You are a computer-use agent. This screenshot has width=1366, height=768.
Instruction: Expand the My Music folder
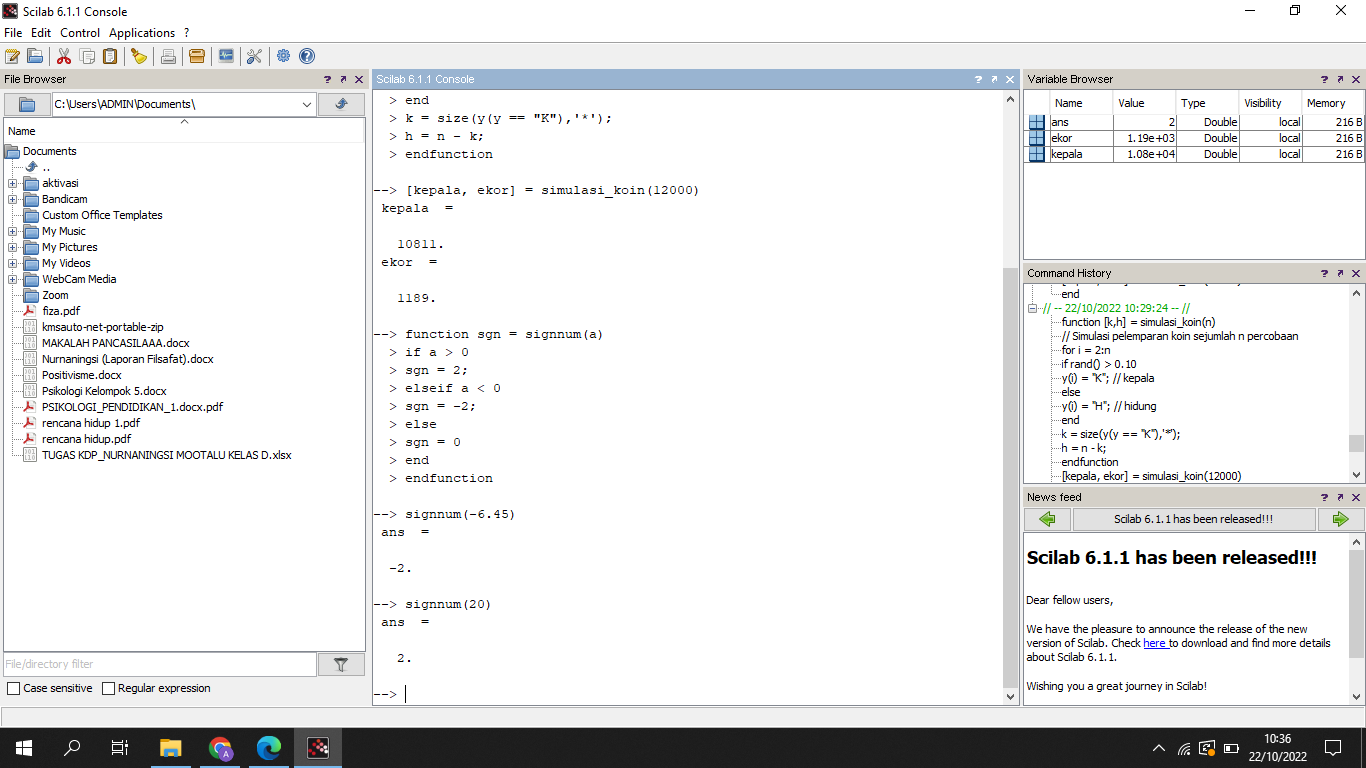click(x=12, y=231)
